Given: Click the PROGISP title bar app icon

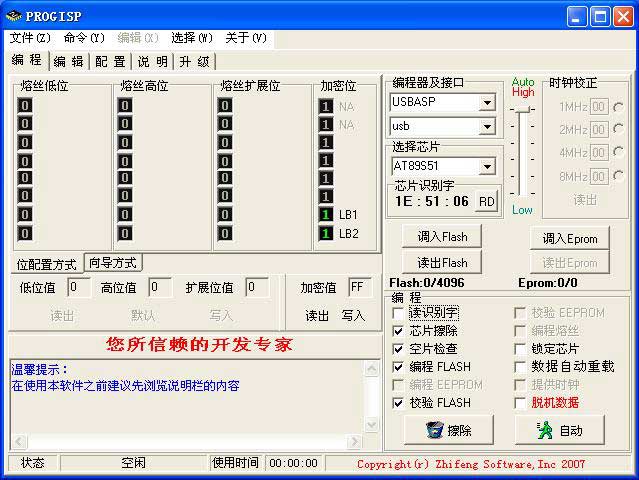Looking at the screenshot, I should (13, 15).
